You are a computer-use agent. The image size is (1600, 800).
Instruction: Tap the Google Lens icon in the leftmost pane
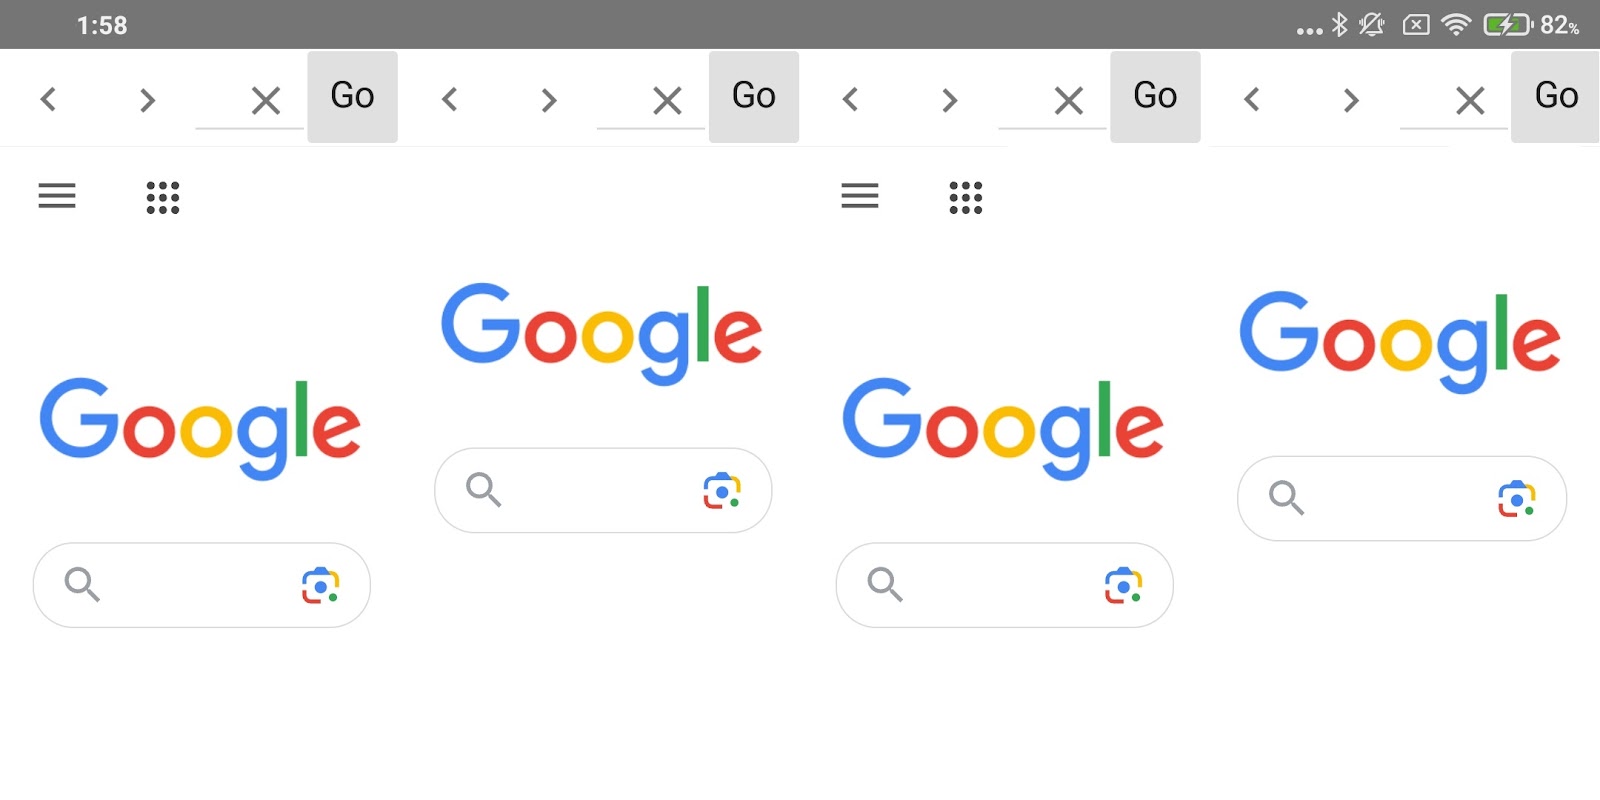point(320,586)
